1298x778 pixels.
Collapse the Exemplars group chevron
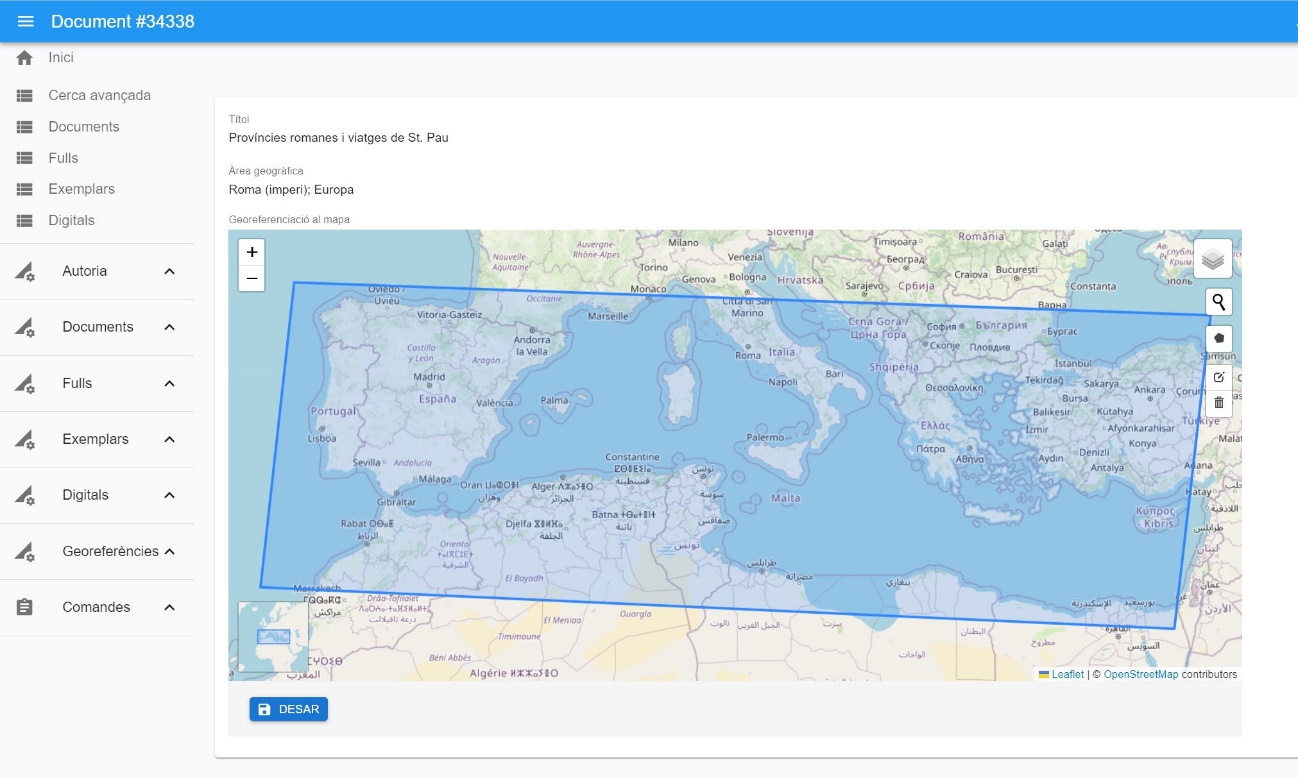(170, 440)
